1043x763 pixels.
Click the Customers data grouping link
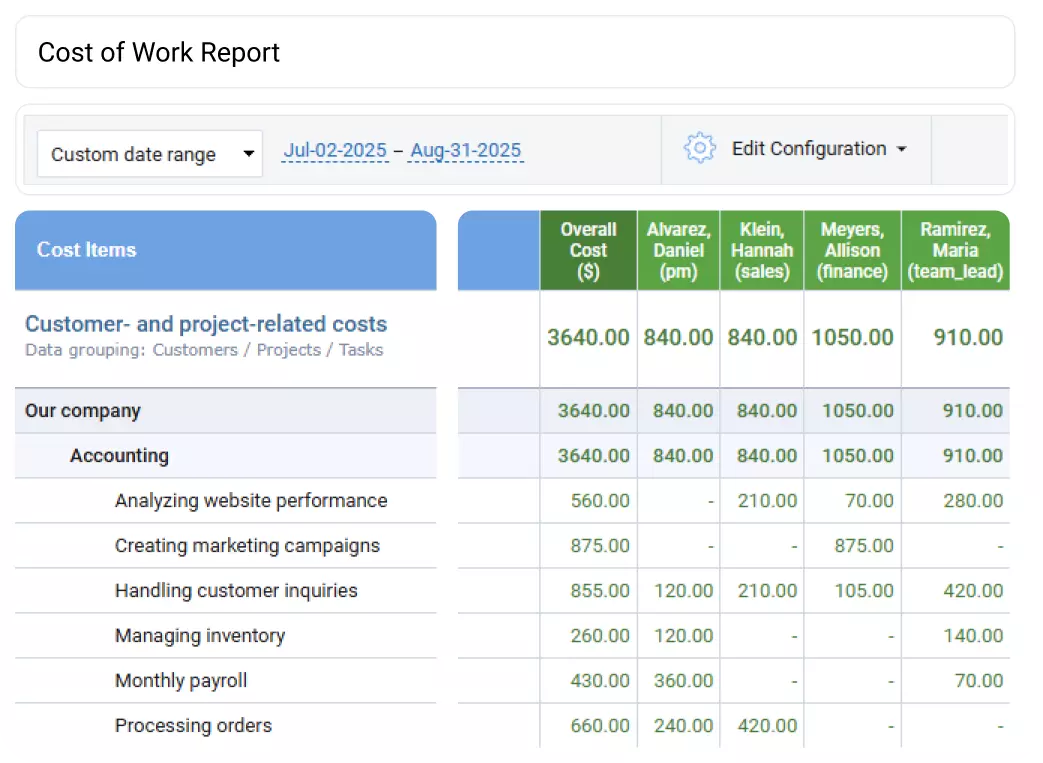click(x=195, y=350)
